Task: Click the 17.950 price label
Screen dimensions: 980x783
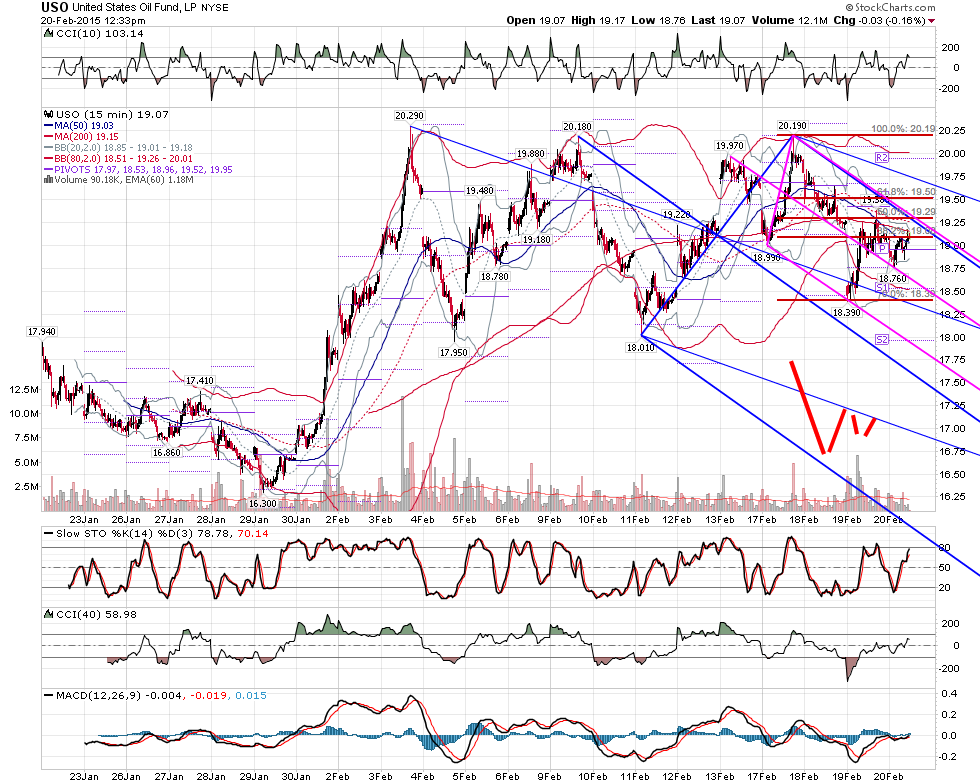Action: point(454,352)
